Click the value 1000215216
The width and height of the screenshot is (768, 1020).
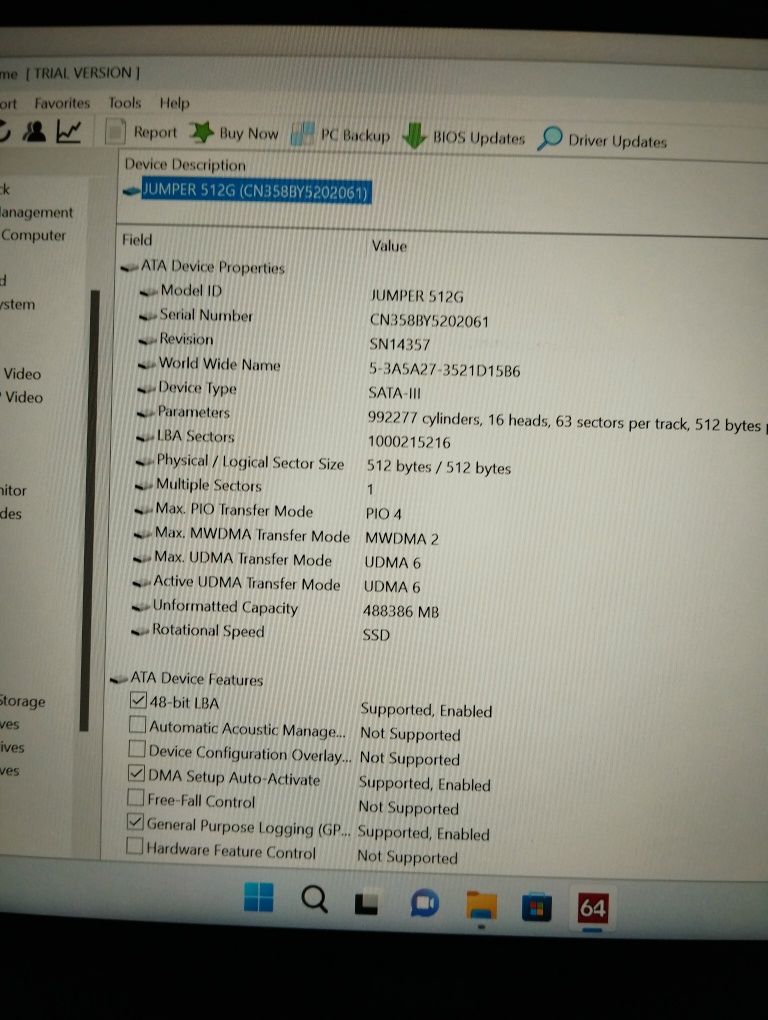tap(409, 442)
